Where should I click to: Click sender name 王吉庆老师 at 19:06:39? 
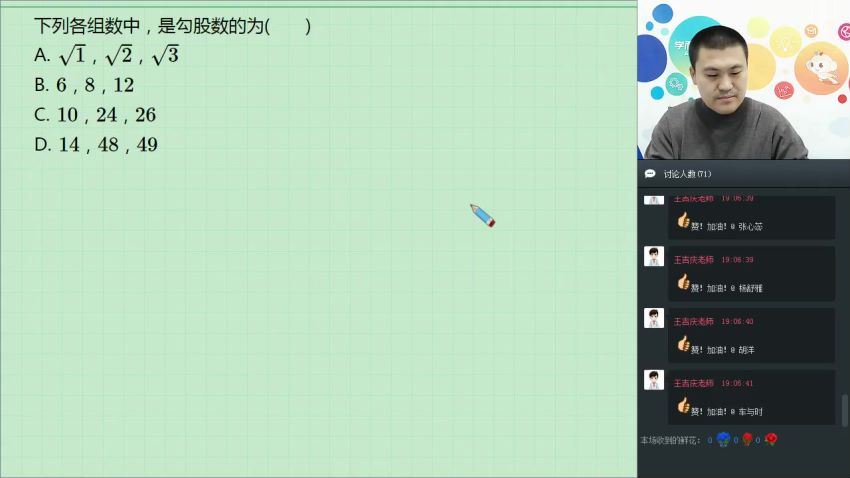point(694,260)
